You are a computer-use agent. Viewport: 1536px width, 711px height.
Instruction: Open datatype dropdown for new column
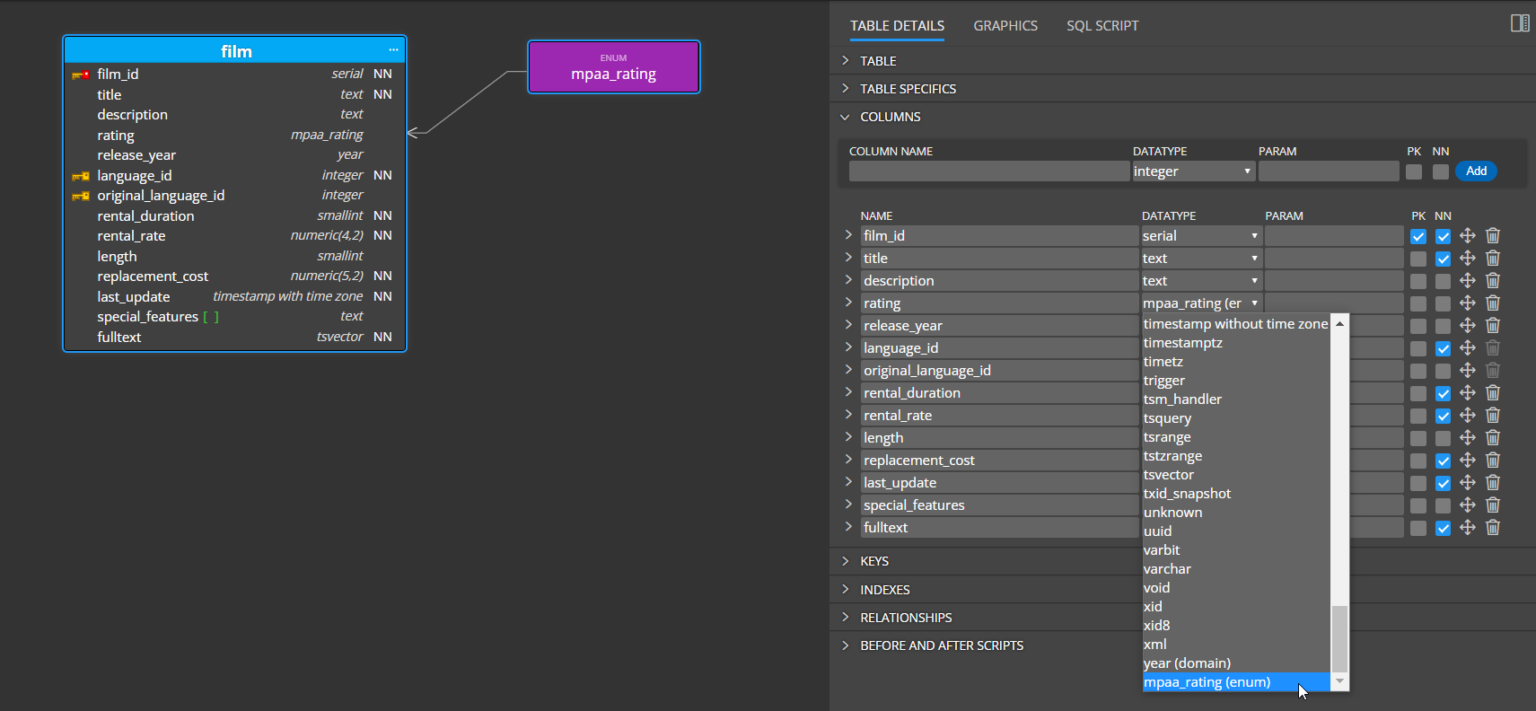coord(1192,172)
